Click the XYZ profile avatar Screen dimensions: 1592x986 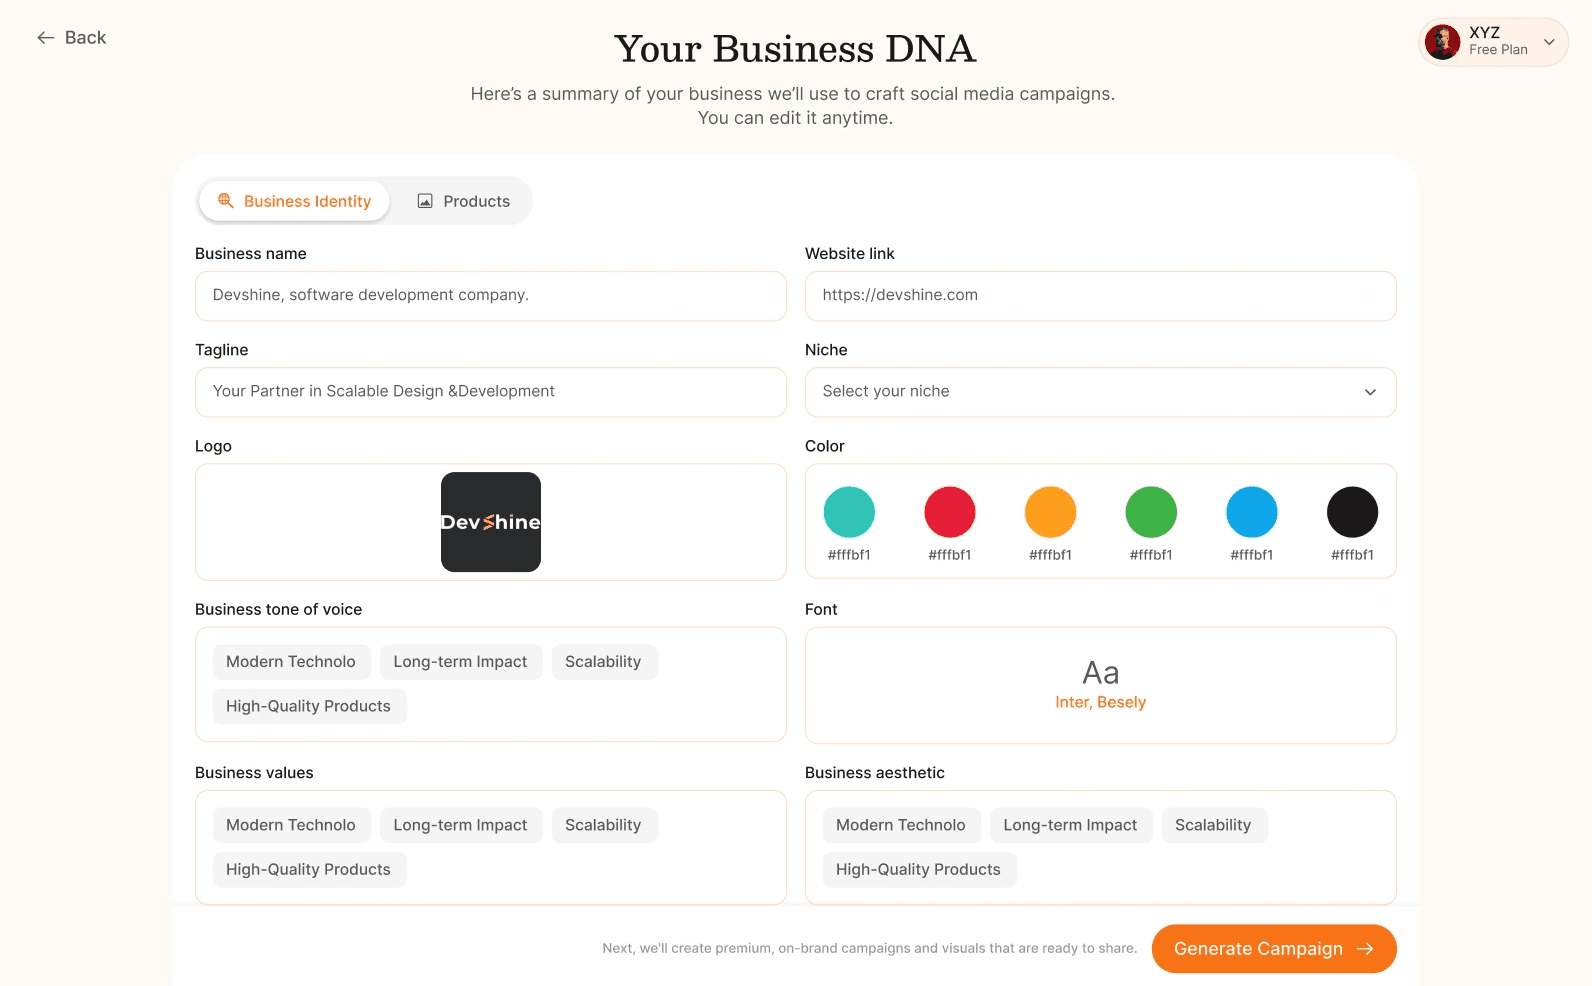pyautogui.click(x=1442, y=42)
